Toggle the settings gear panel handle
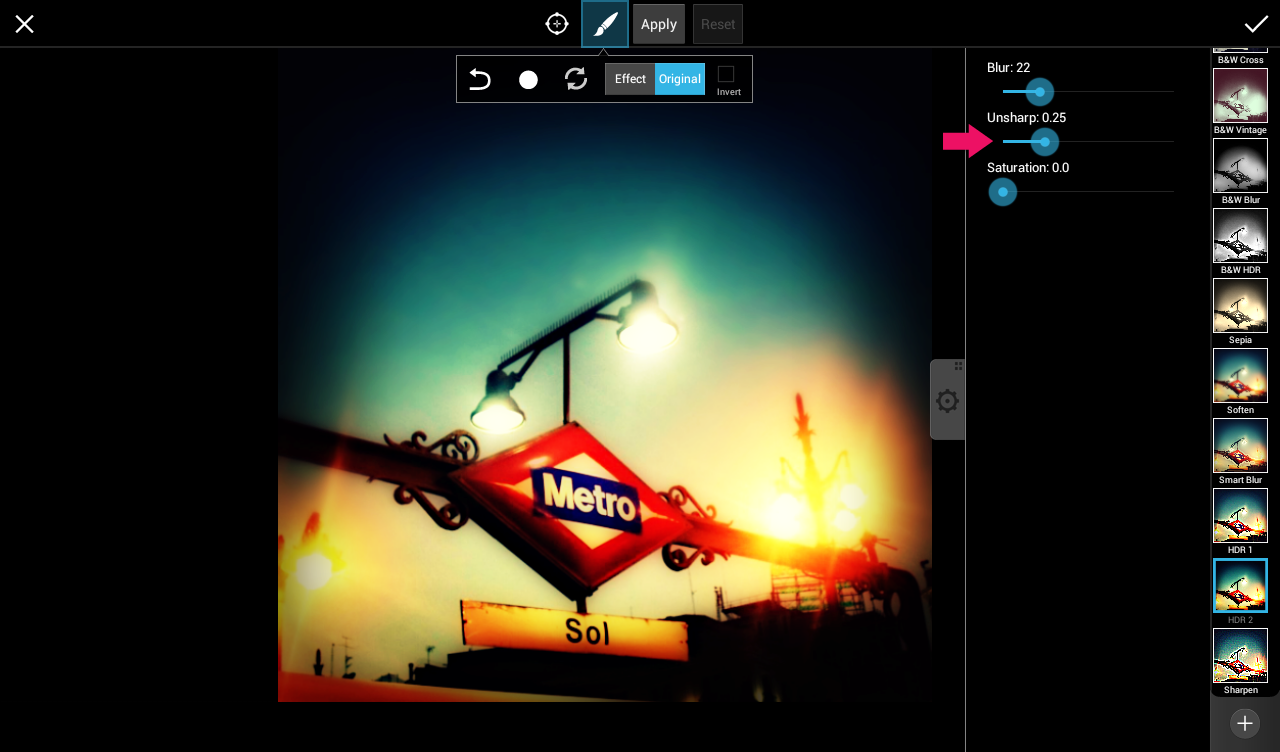This screenshot has width=1280, height=752. (948, 400)
